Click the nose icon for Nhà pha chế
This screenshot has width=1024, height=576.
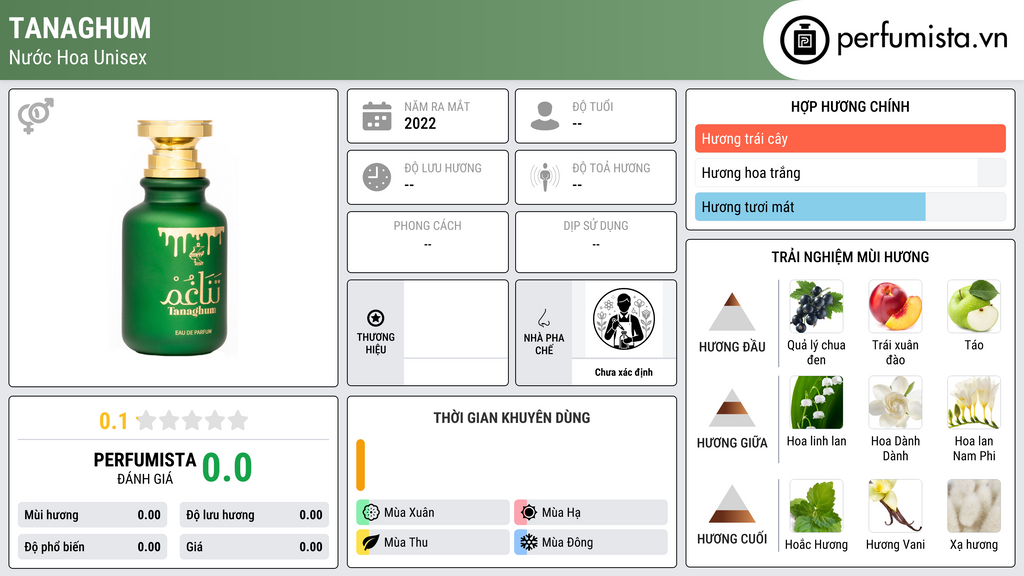(543, 318)
